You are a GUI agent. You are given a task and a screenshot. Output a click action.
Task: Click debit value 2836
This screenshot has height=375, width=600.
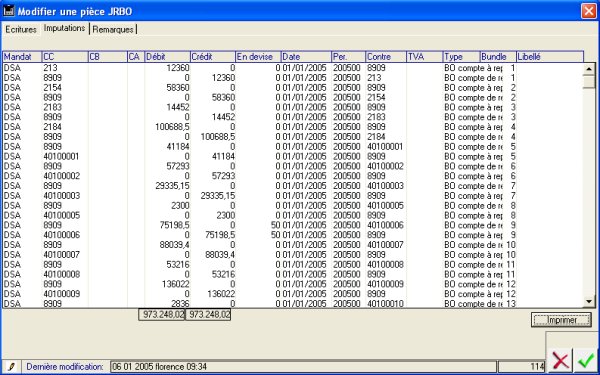click(181, 303)
